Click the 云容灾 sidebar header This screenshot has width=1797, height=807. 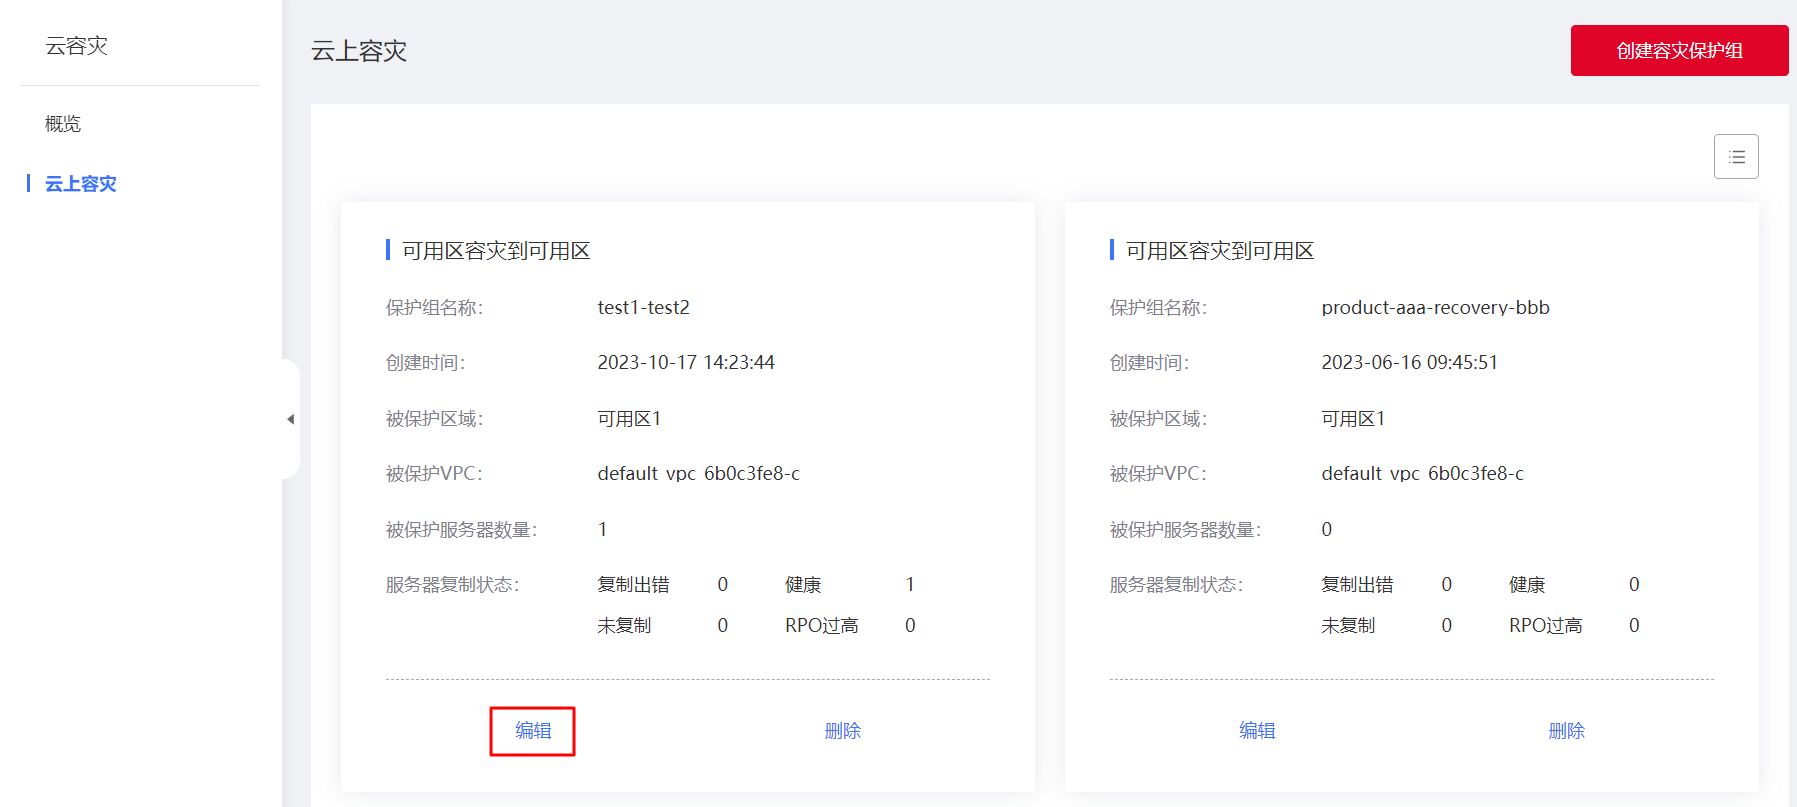click(x=76, y=46)
